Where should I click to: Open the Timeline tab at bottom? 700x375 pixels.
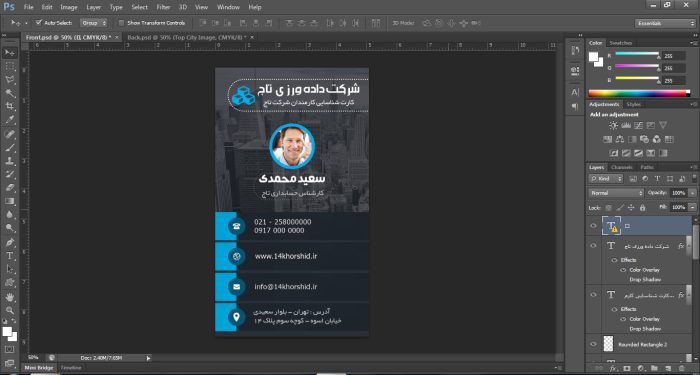(x=71, y=368)
